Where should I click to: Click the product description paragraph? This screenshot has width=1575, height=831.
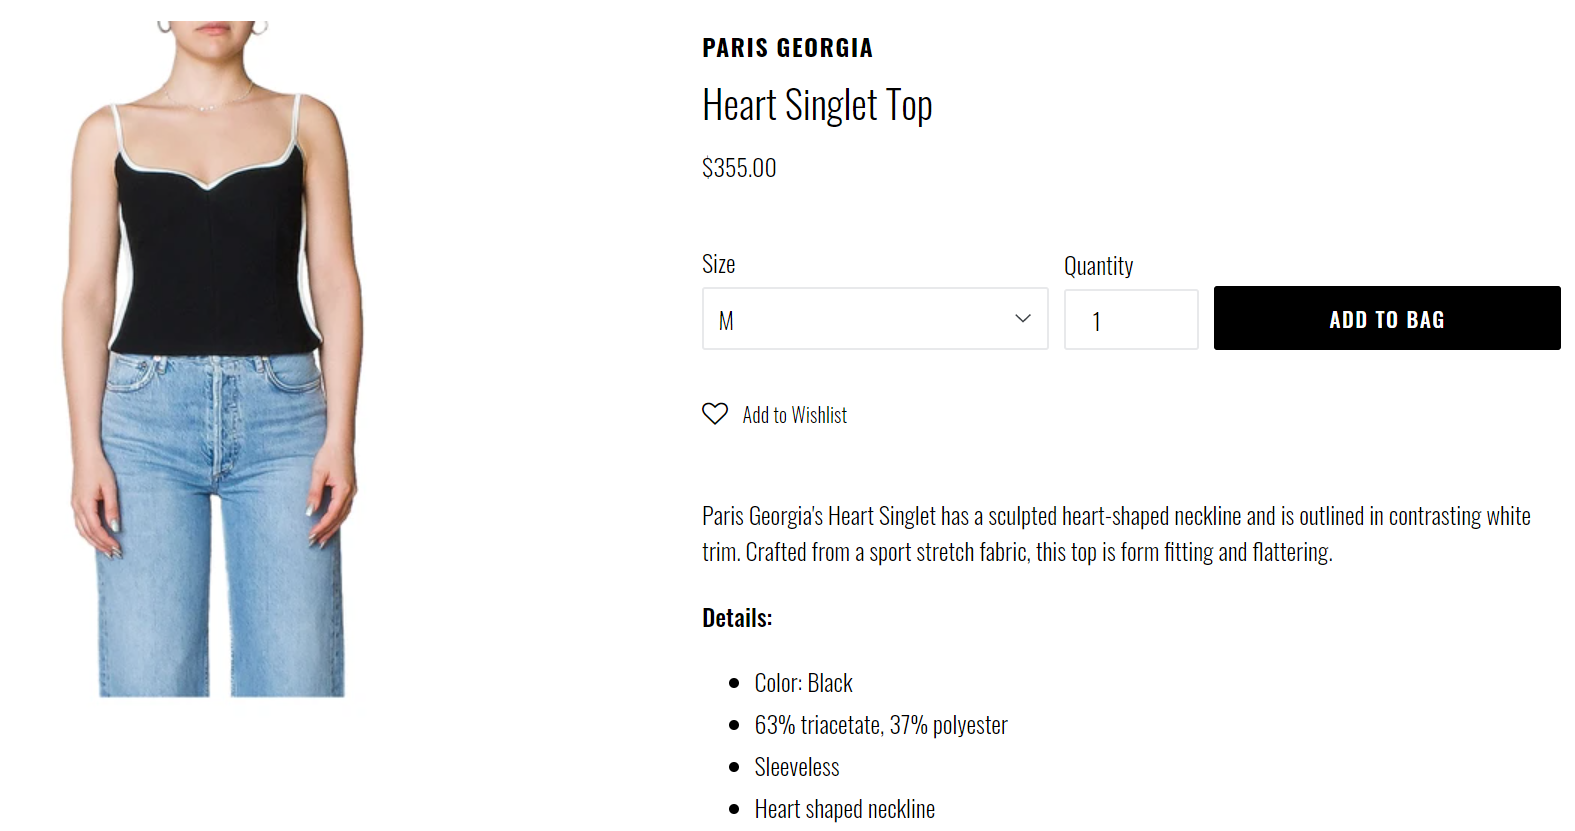pos(1116,534)
